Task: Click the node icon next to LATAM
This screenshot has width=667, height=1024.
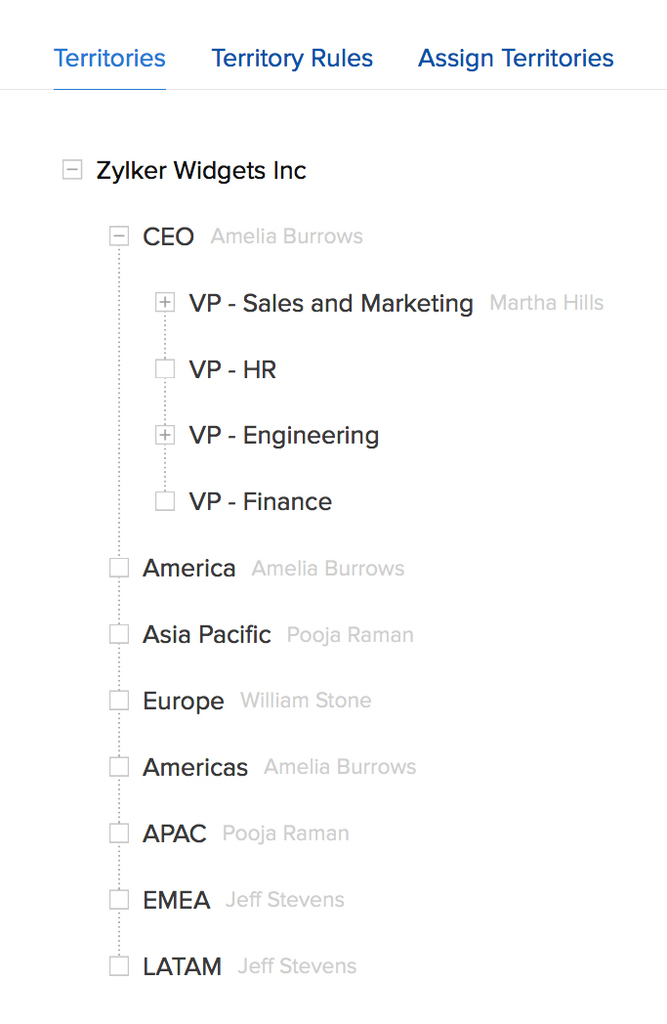Action: coord(119,966)
